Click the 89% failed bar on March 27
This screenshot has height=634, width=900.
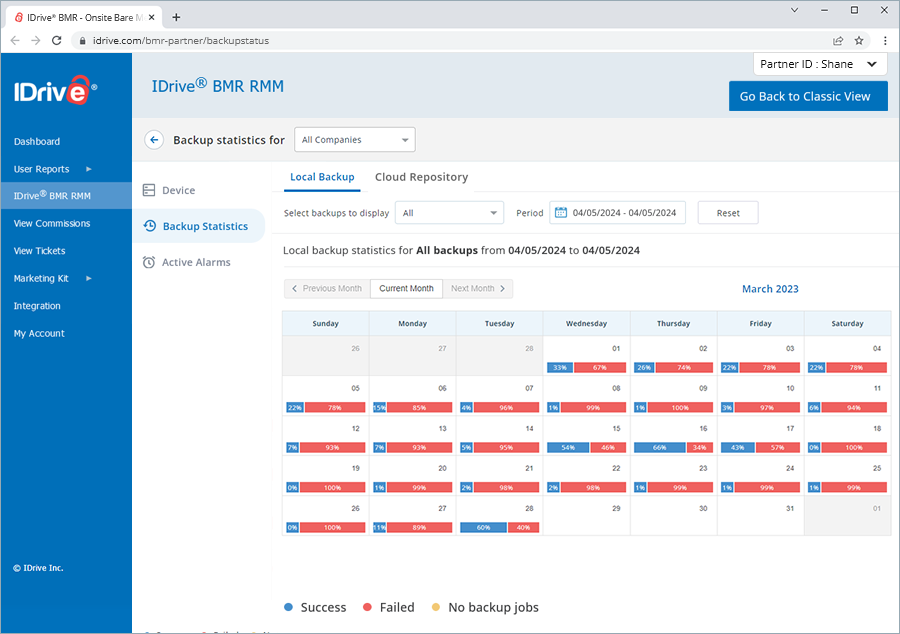(419, 527)
